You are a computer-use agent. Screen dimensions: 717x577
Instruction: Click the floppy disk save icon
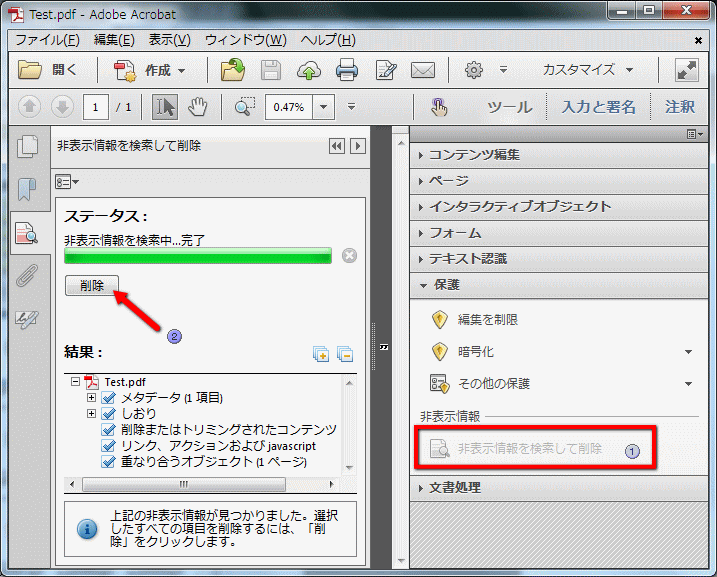pos(271,70)
